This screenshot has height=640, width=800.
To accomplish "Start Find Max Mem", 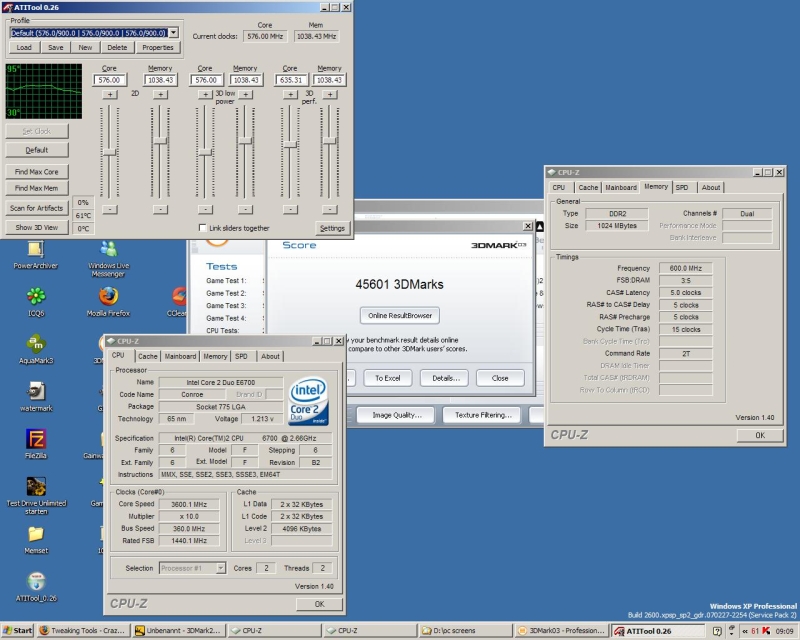I will (x=37, y=188).
